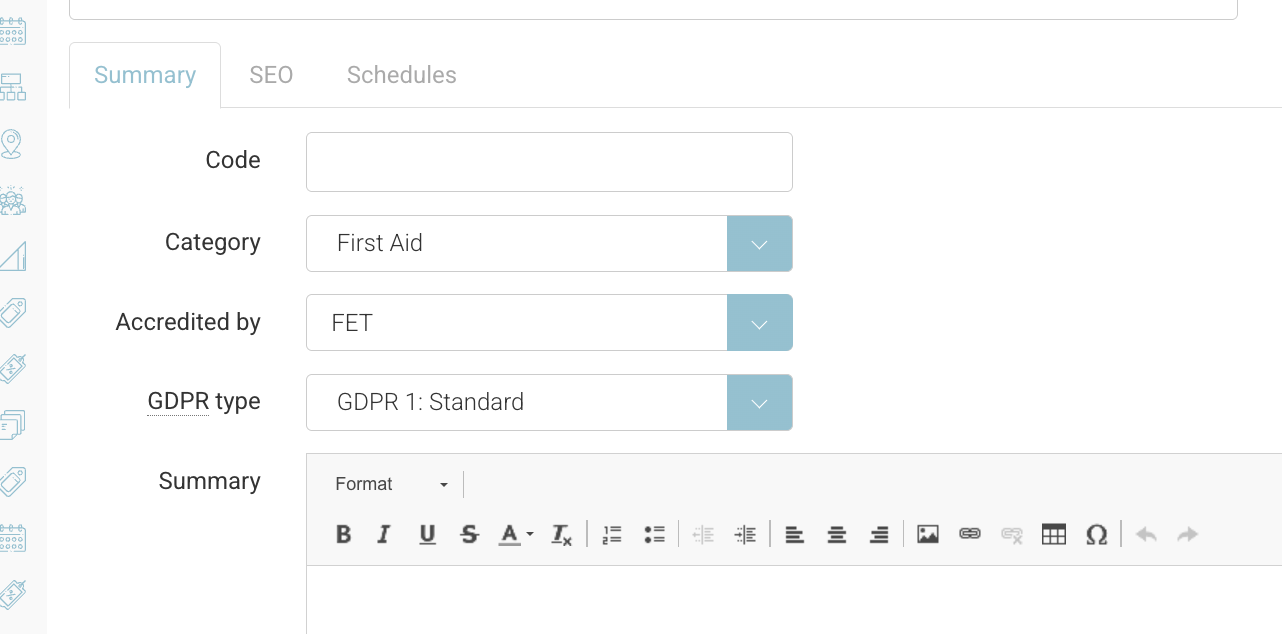Insert a table into the summary
Viewport: 1282px width, 634px height.
click(x=1054, y=534)
